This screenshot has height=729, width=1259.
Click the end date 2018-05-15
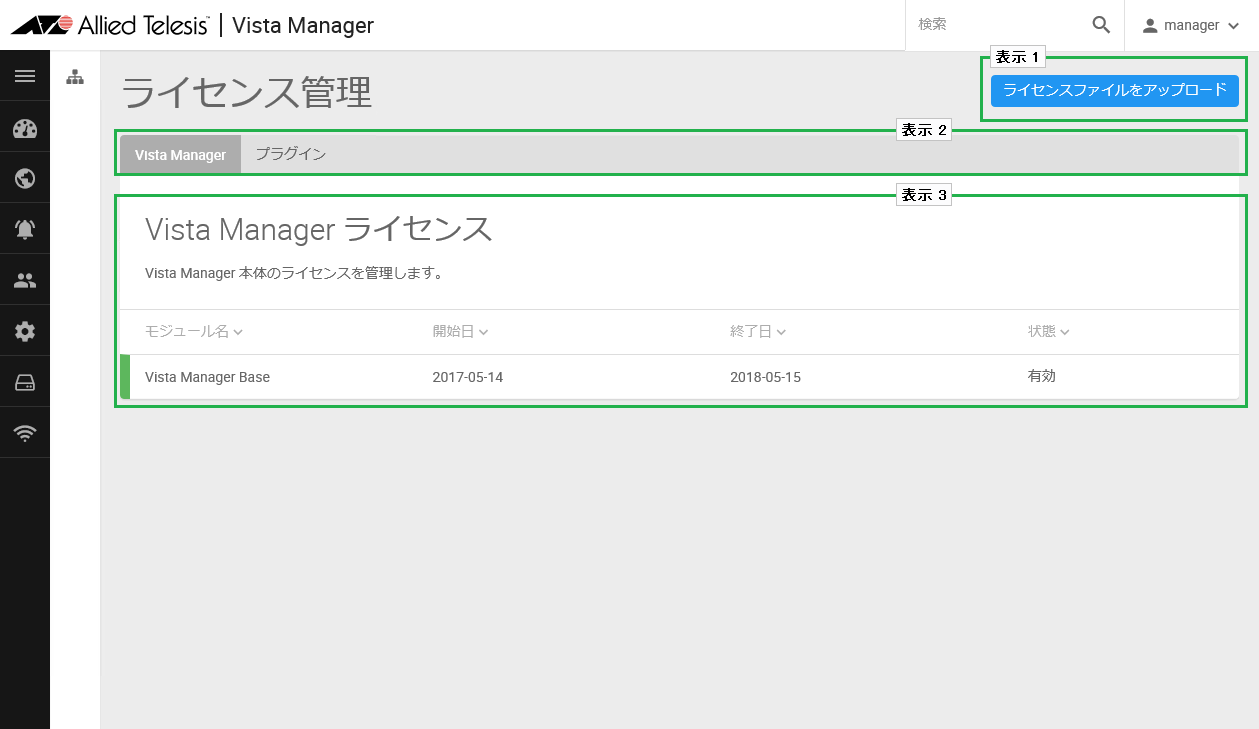click(766, 377)
